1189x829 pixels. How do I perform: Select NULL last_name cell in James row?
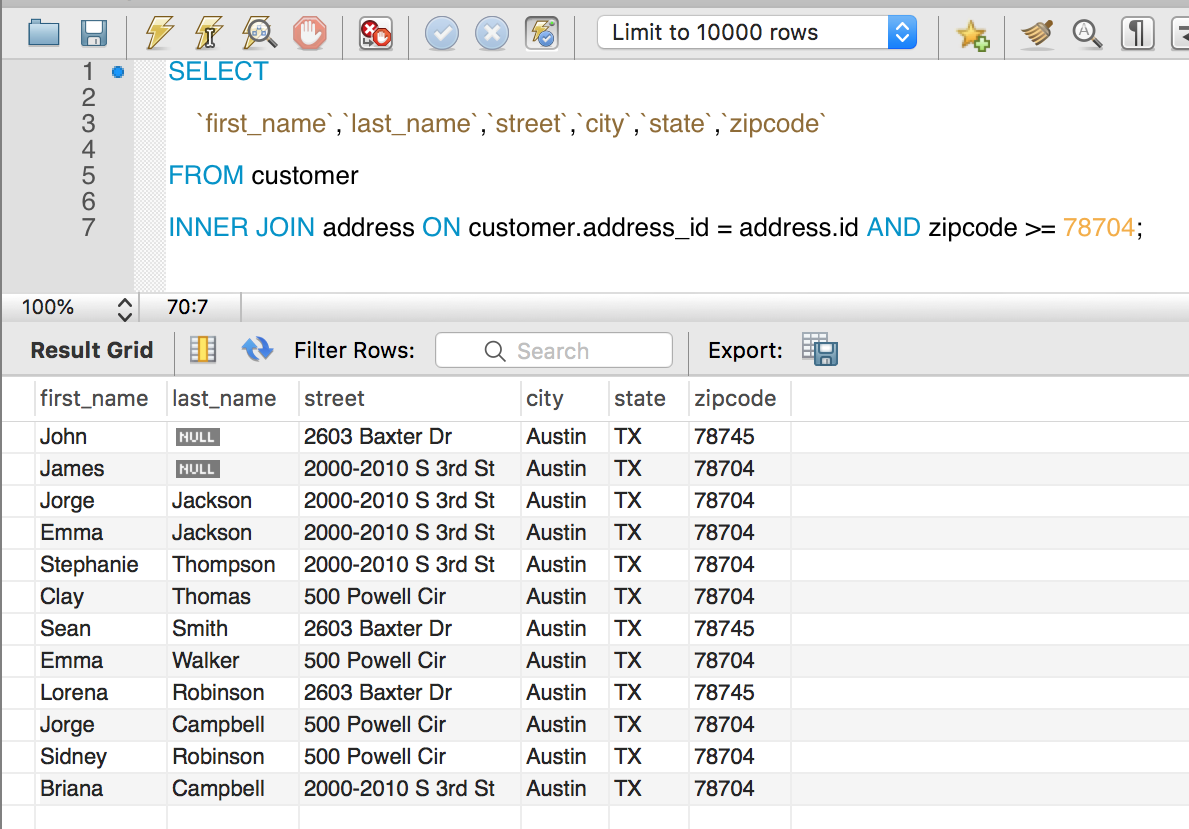pyautogui.click(x=233, y=469)
